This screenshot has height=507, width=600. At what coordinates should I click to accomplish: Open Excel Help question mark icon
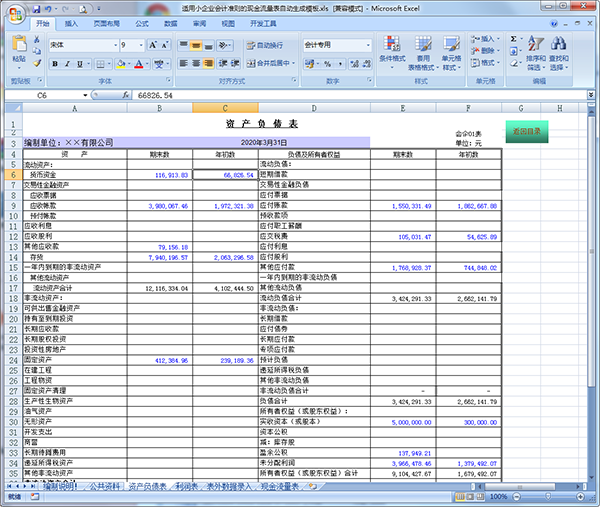pyautogui.click(x=554, y=24)
